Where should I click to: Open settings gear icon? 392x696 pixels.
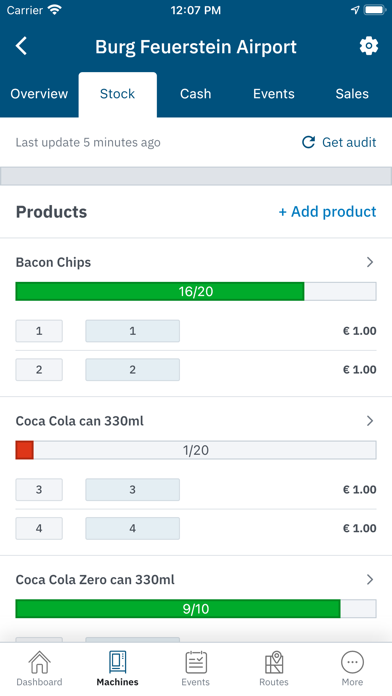point(369,46)
